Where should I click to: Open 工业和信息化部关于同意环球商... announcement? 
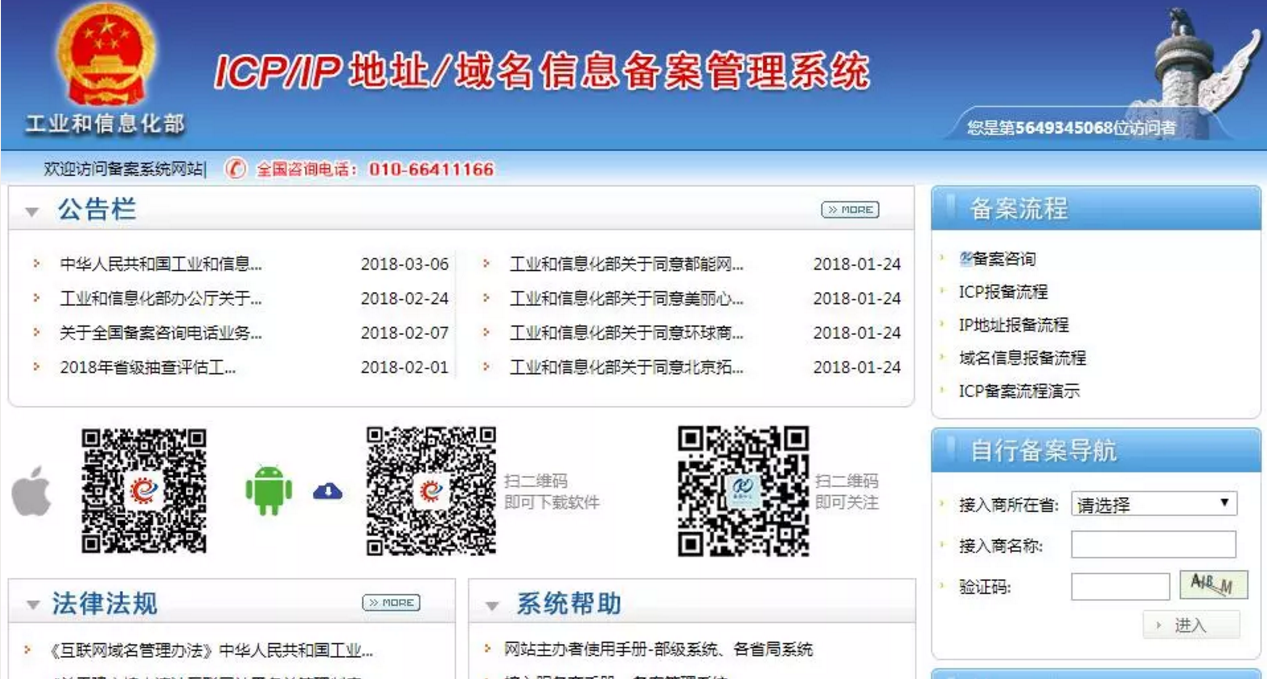(x=627, y=333)
